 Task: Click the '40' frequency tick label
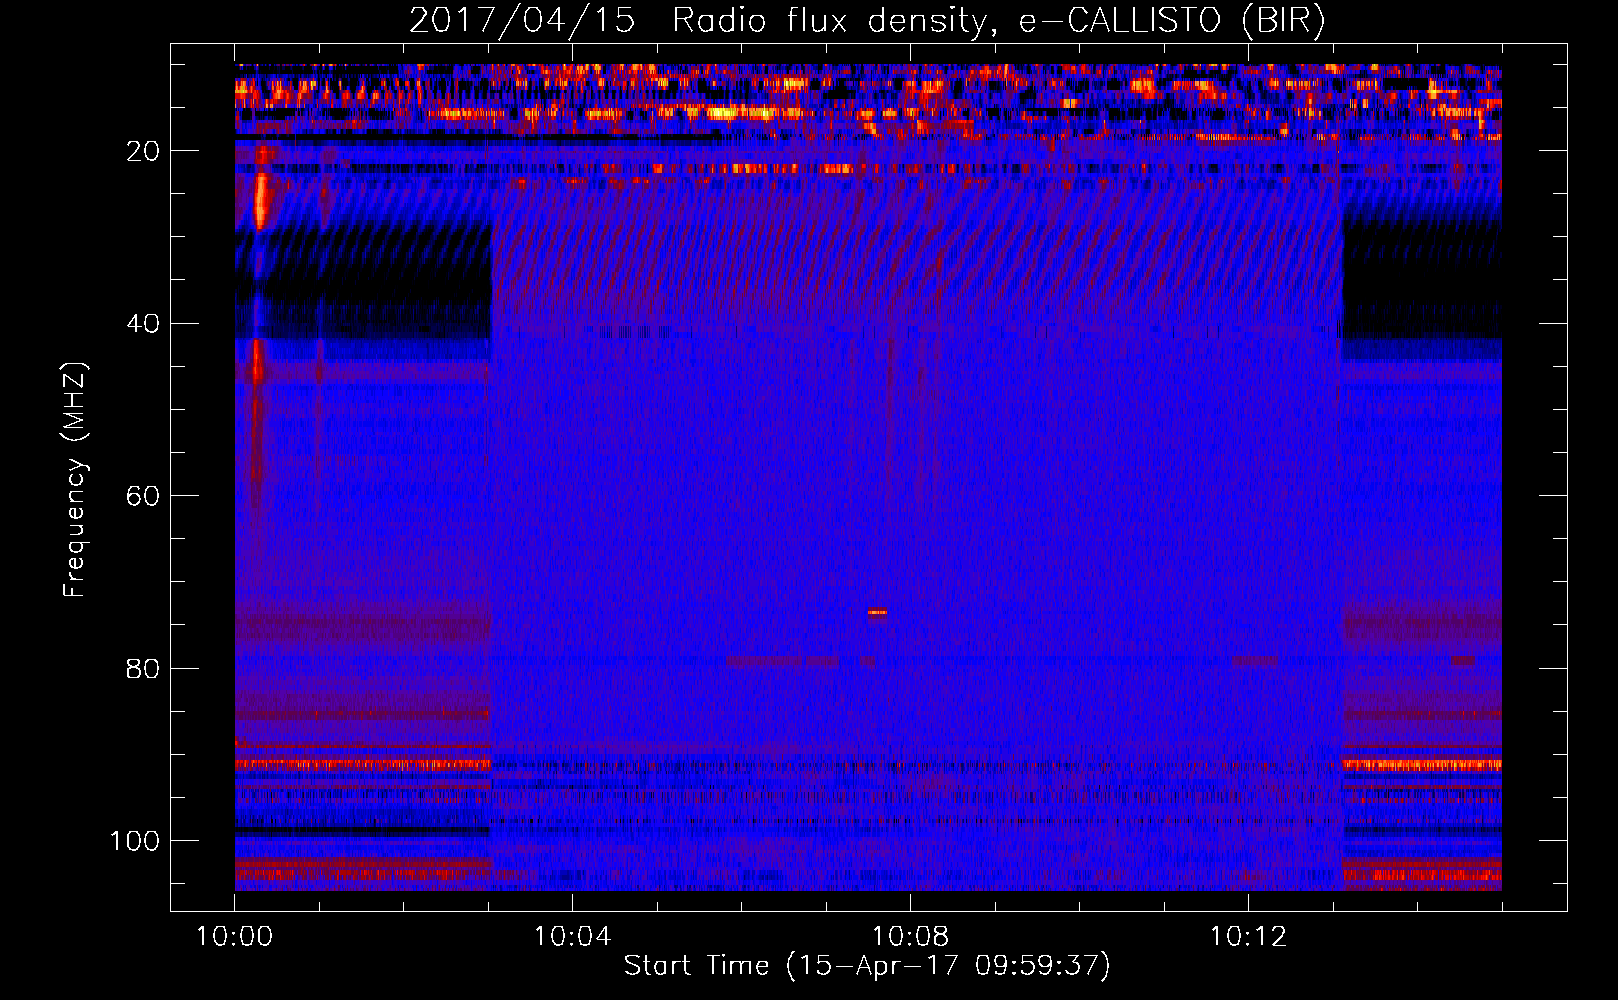[143, 324]
